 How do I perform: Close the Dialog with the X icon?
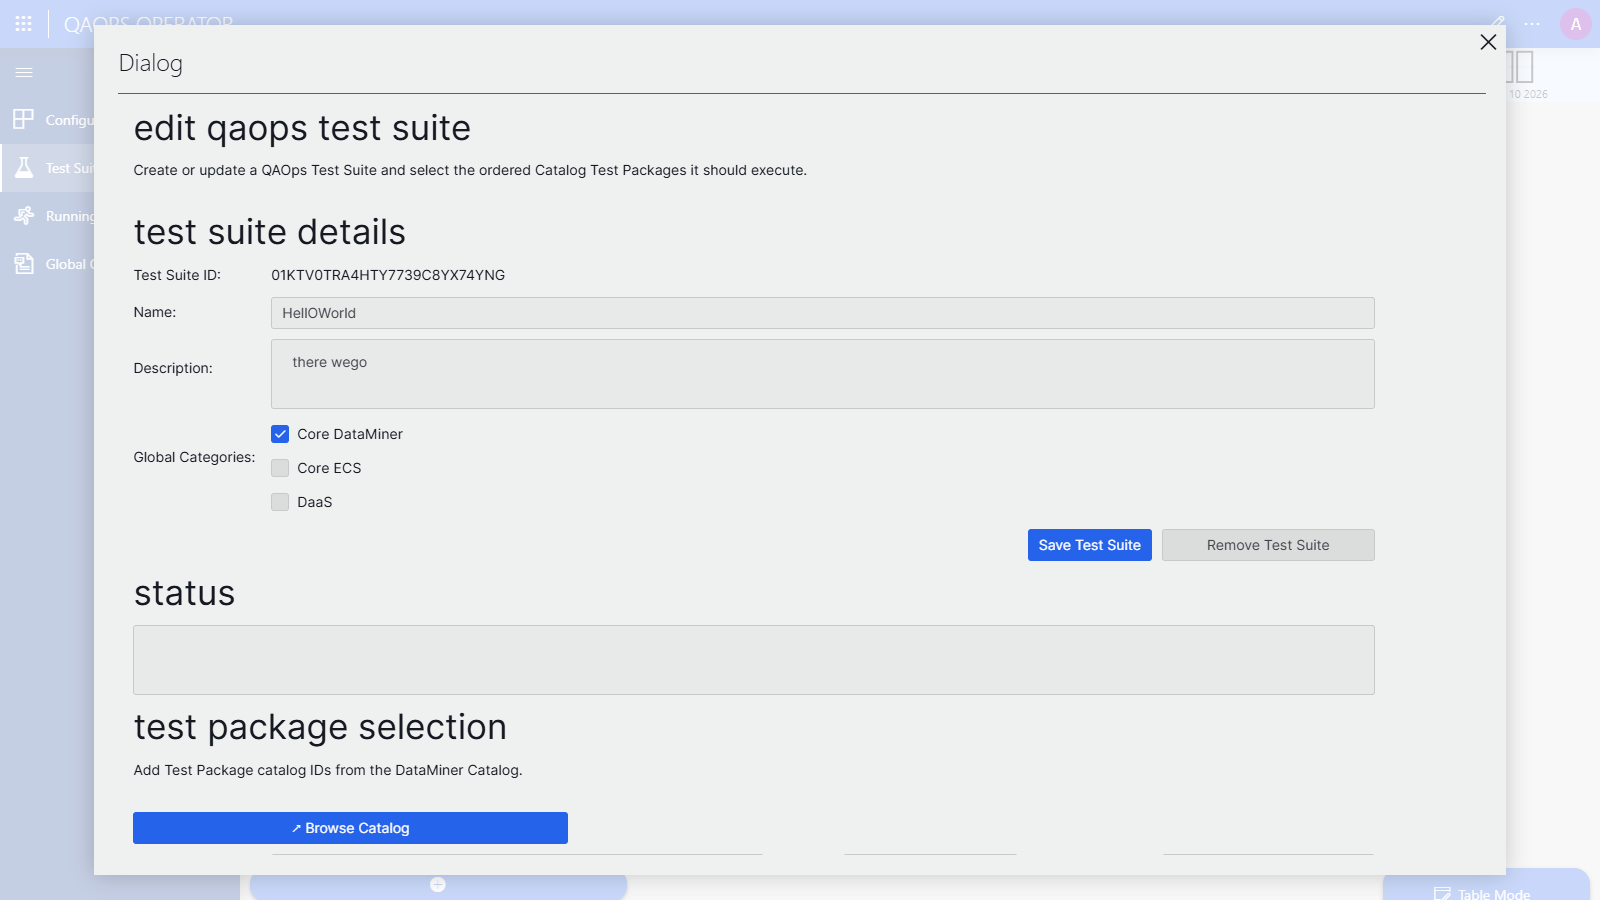[x=1488, y=42]
